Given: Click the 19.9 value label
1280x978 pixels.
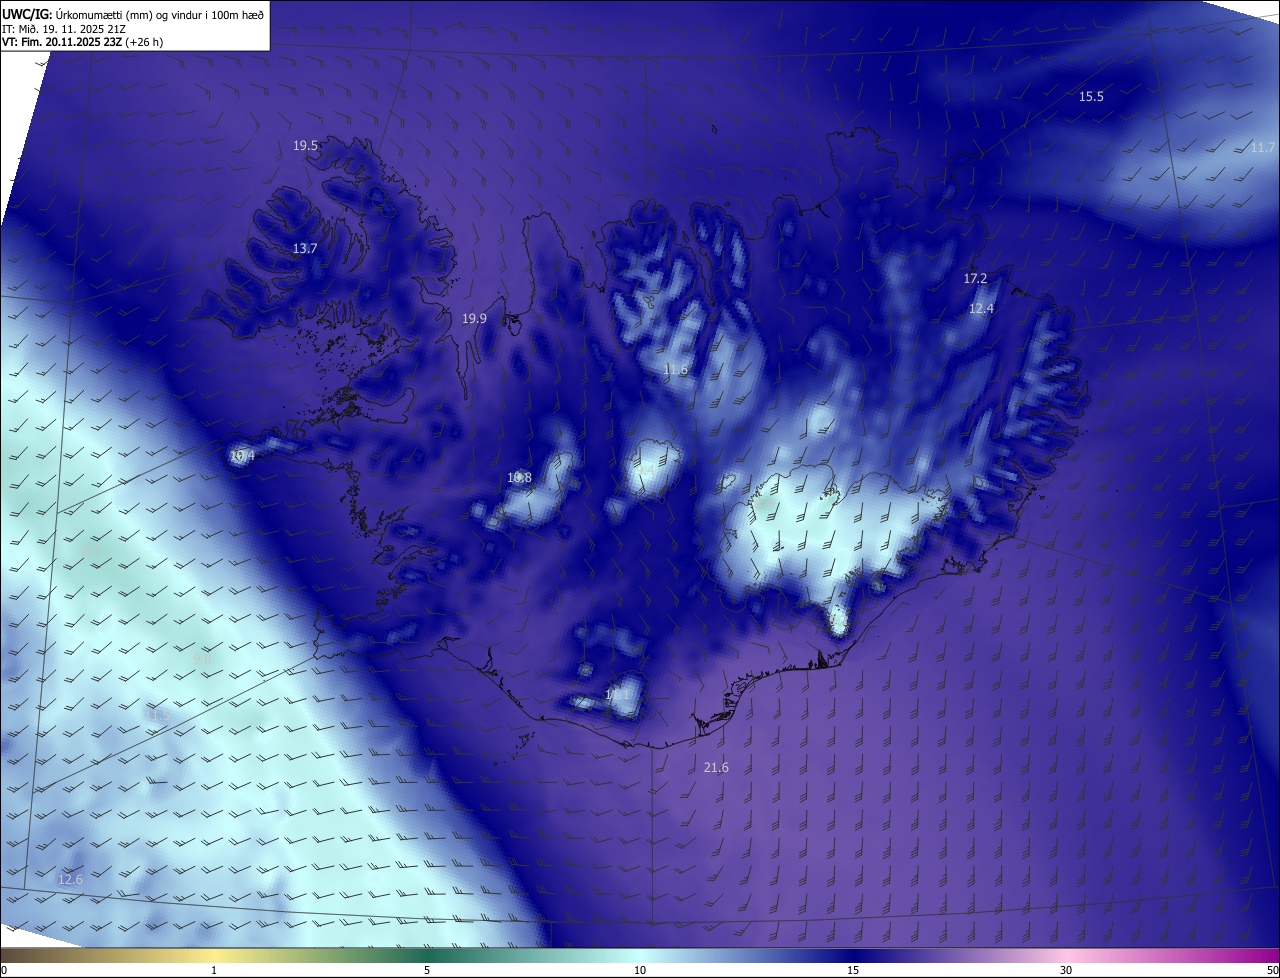Looking at the screenshot, I should click(x=474, y=319).
